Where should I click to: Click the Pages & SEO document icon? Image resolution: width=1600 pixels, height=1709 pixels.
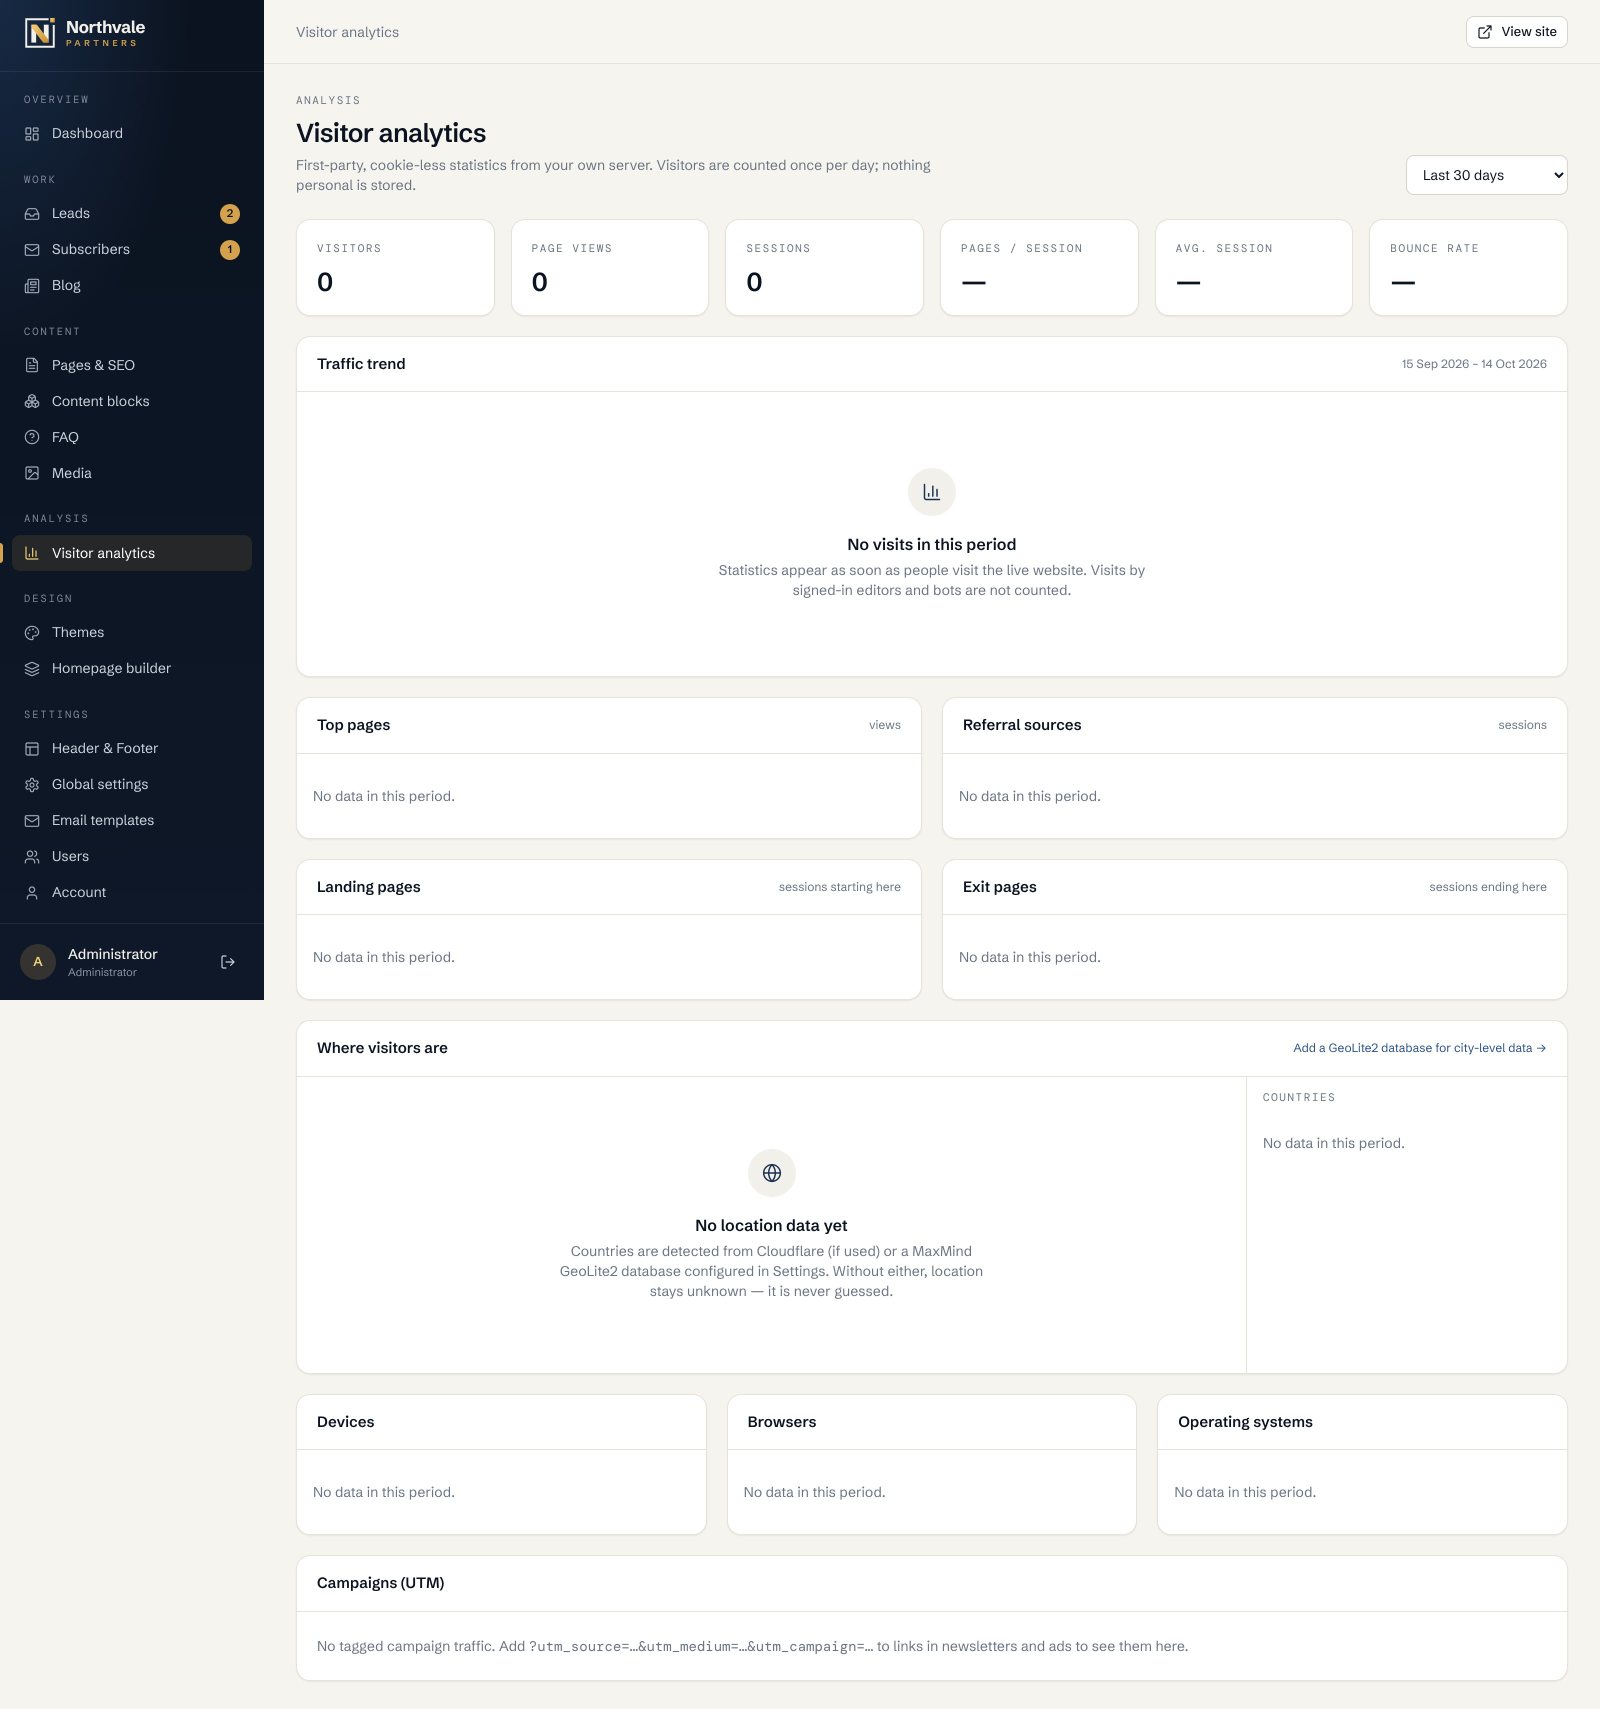32,366
